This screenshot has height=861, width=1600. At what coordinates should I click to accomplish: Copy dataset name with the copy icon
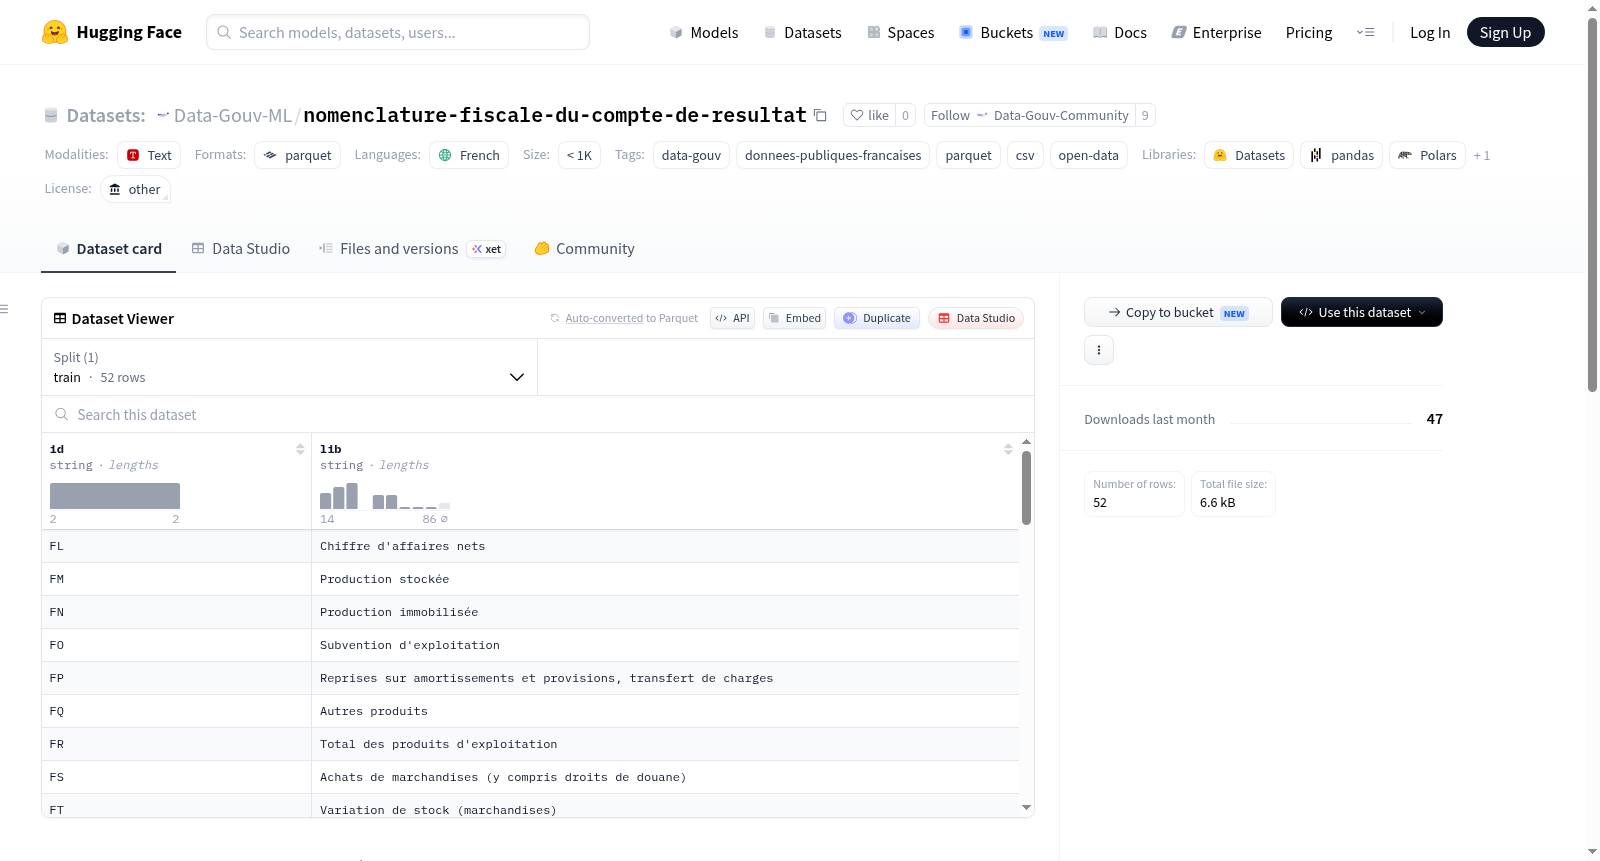tap(820, 115)
